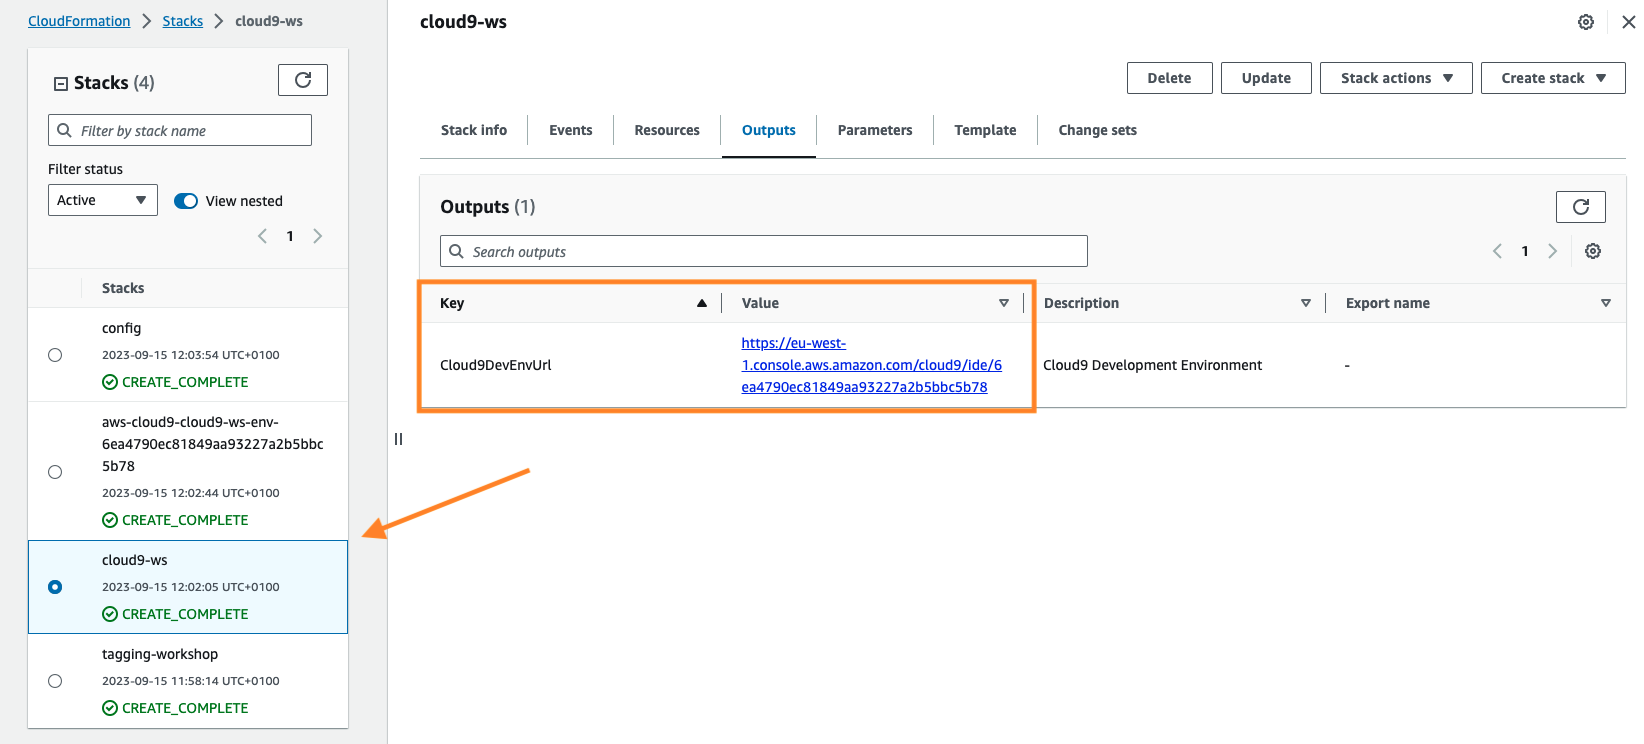Image resolution: width=1644 pixels, height=744 pixels.
Task: Click the Filter by stack name field
Action: [x=180, y=130]
